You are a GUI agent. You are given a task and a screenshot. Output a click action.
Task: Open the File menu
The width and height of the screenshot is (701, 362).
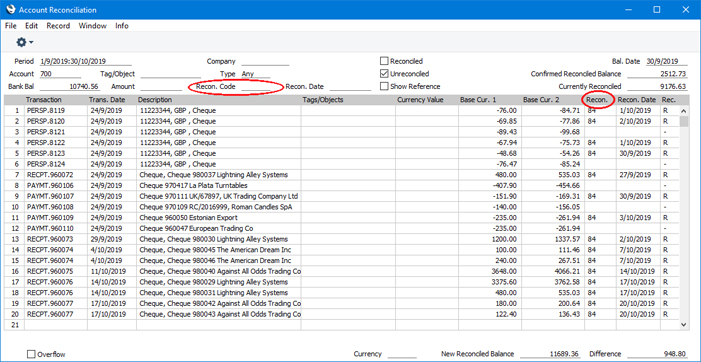pos(11,26)
